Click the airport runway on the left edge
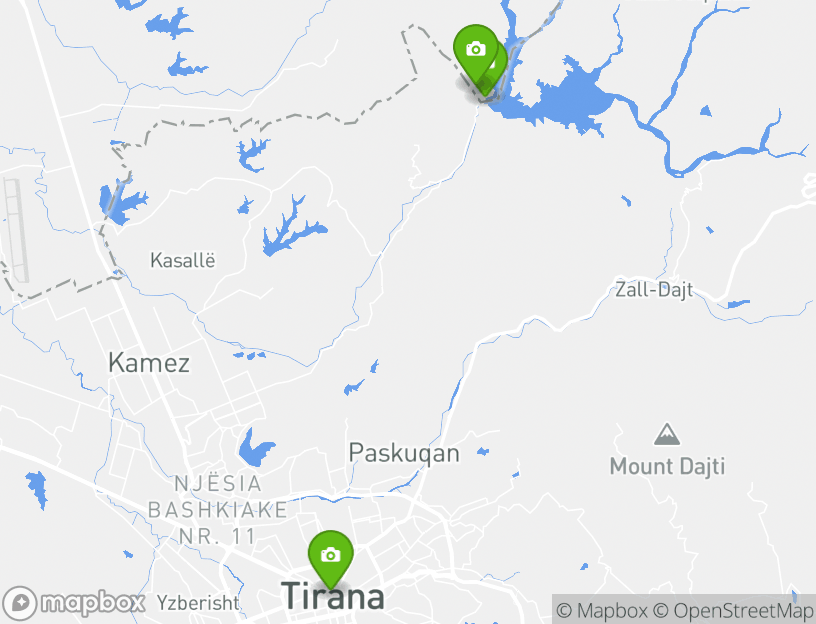The image size is (816, 624). [x=16, y=230]
